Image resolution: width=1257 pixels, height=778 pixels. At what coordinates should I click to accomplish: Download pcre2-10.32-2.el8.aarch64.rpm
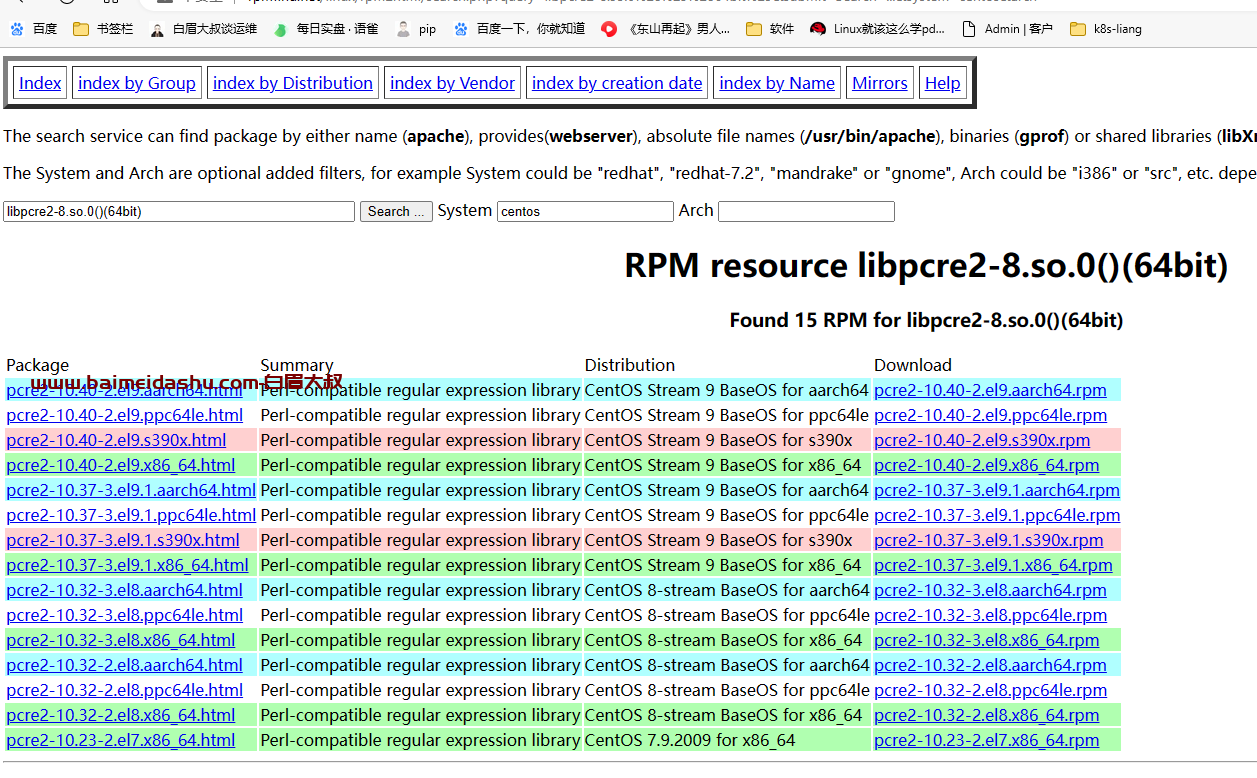[x=990, y=665]
